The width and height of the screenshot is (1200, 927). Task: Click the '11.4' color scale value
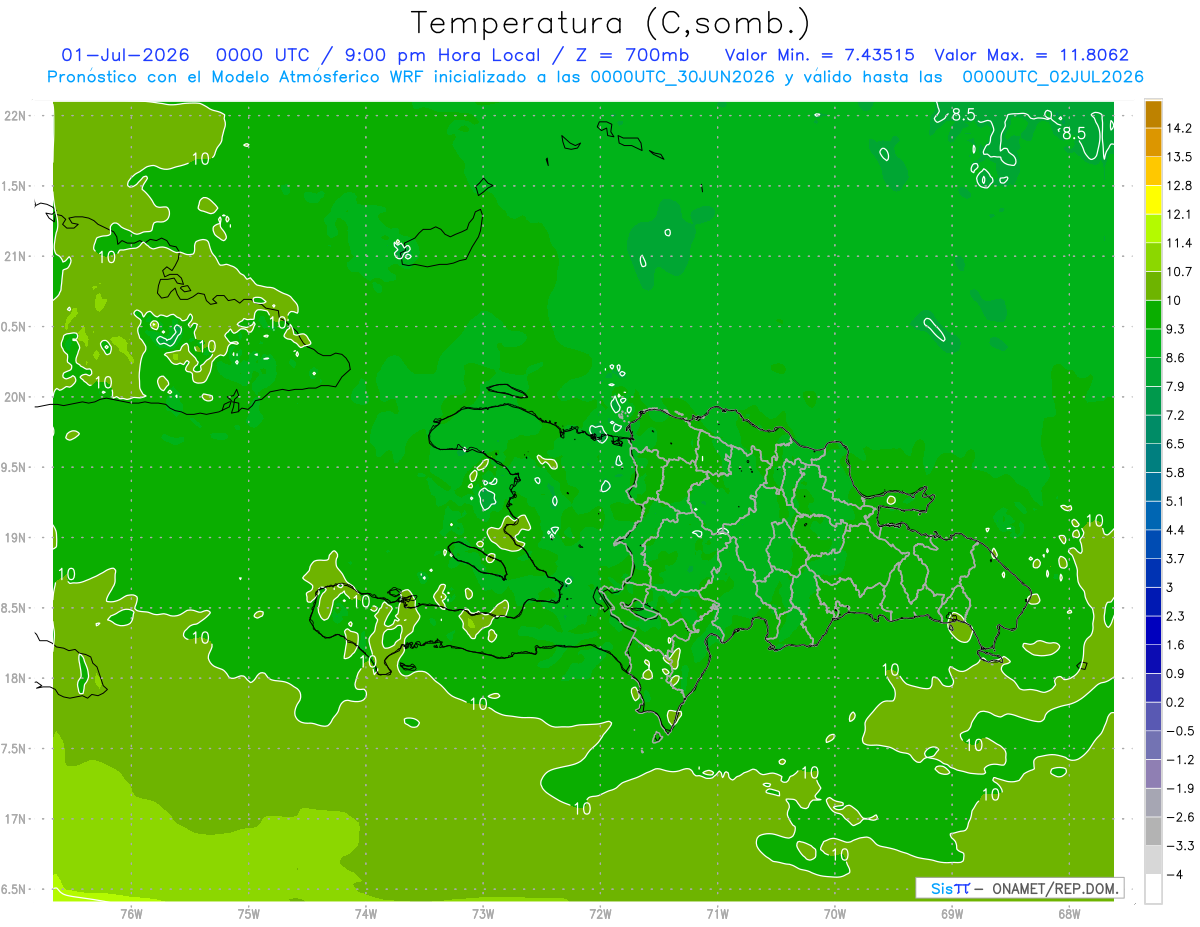coord(1180,243)
